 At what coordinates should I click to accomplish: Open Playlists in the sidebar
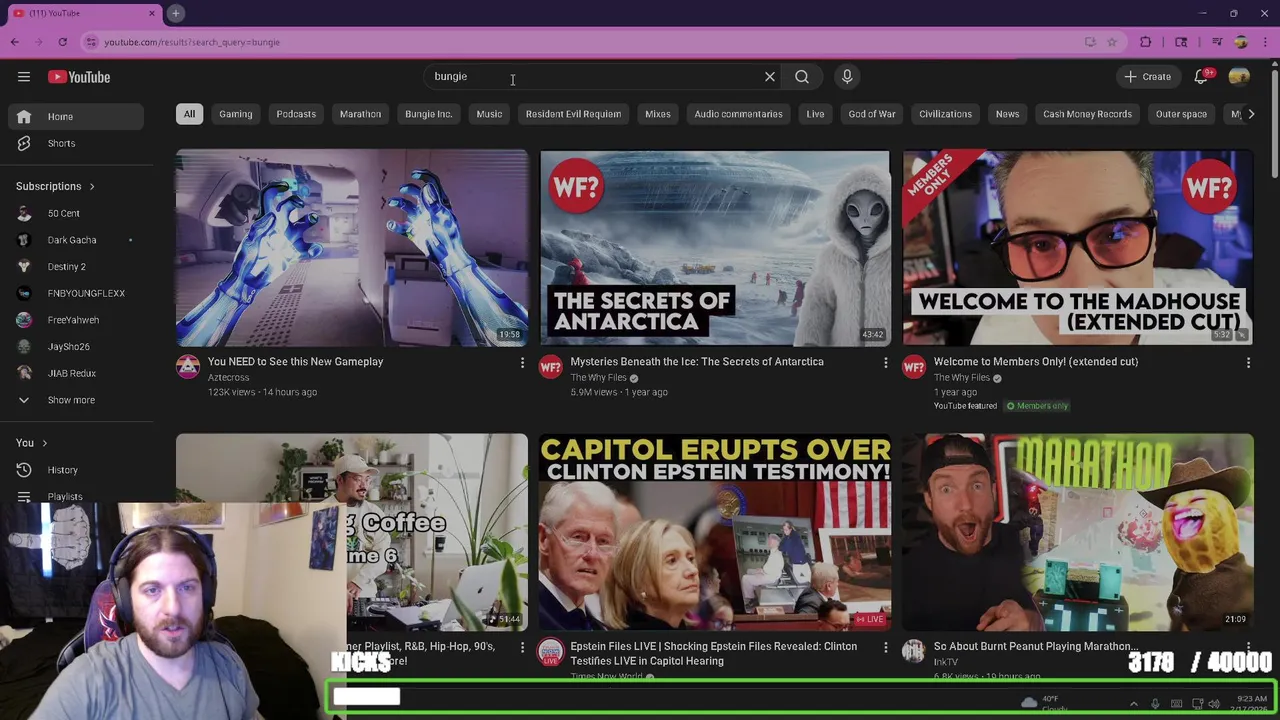click(77, 496)
